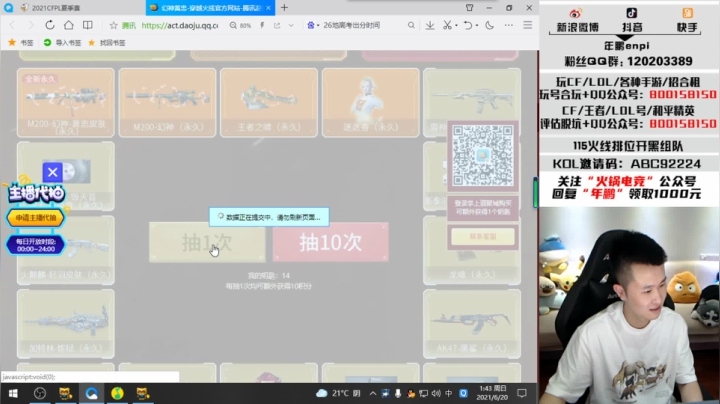Bookmark this page with the star icon
Image resolution: width=720 pixels, height=404 pixels.
pos(113,25)
